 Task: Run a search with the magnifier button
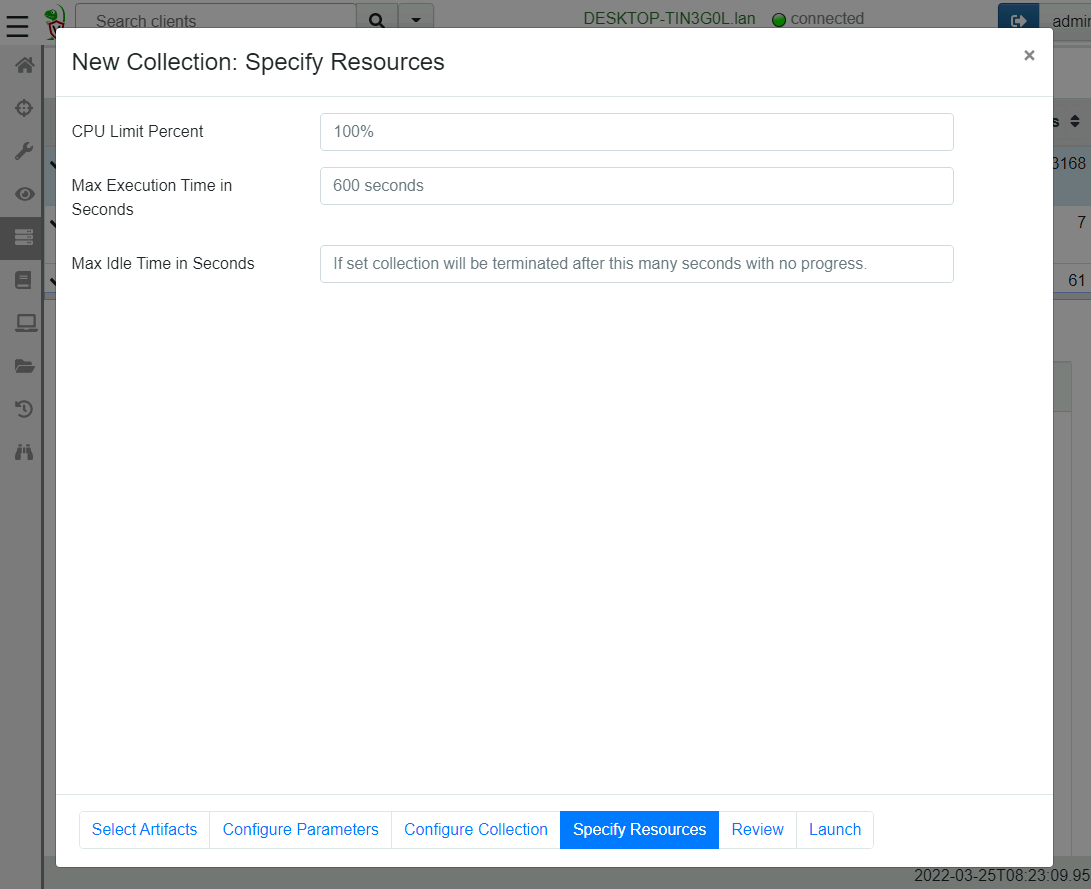pos(376,19)
